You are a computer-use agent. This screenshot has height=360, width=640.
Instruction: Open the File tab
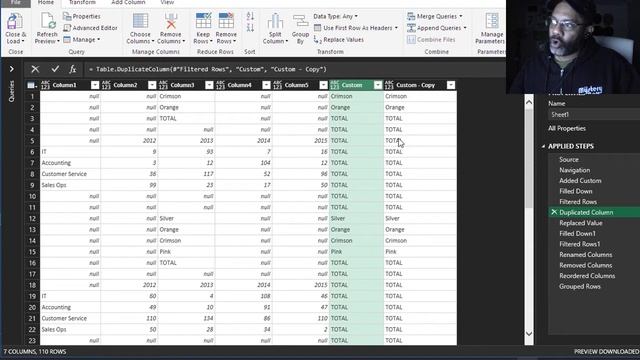click(16, 2)
